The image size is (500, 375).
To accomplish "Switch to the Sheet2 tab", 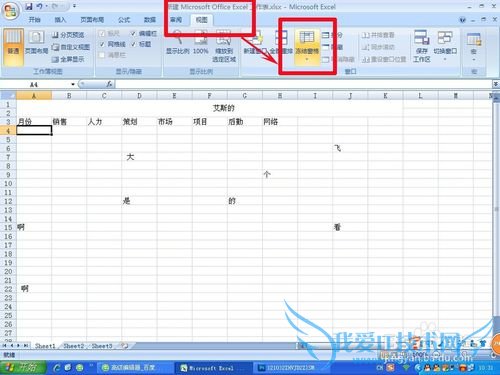I will pyautogui.click(x=74, y=346).
